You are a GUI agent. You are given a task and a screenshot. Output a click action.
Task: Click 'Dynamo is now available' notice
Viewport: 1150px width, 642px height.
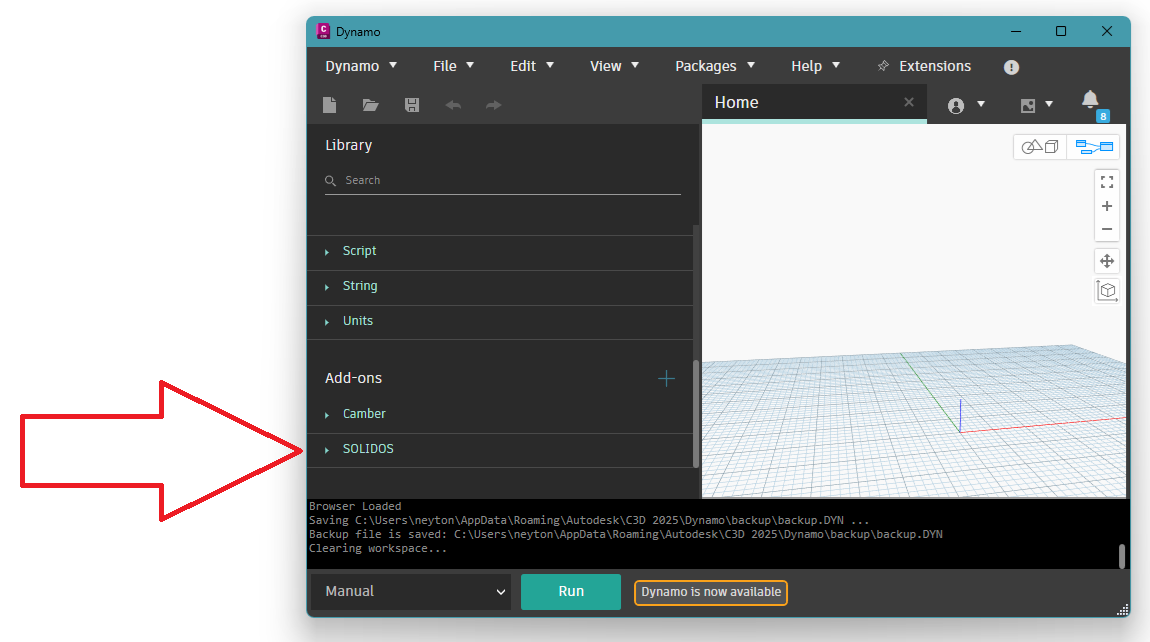[711, 592]
